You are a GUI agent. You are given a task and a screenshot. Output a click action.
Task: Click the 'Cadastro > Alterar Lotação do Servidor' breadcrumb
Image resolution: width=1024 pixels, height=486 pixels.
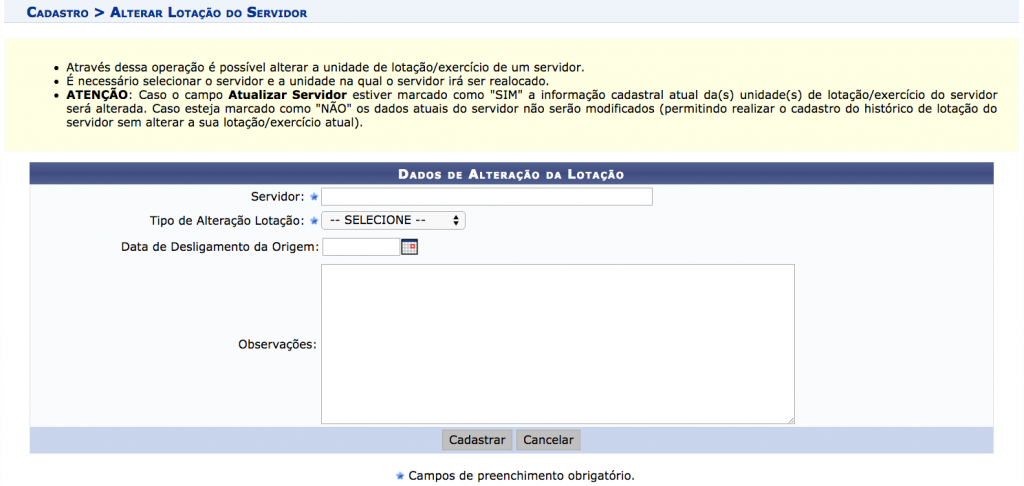(166, 13)
